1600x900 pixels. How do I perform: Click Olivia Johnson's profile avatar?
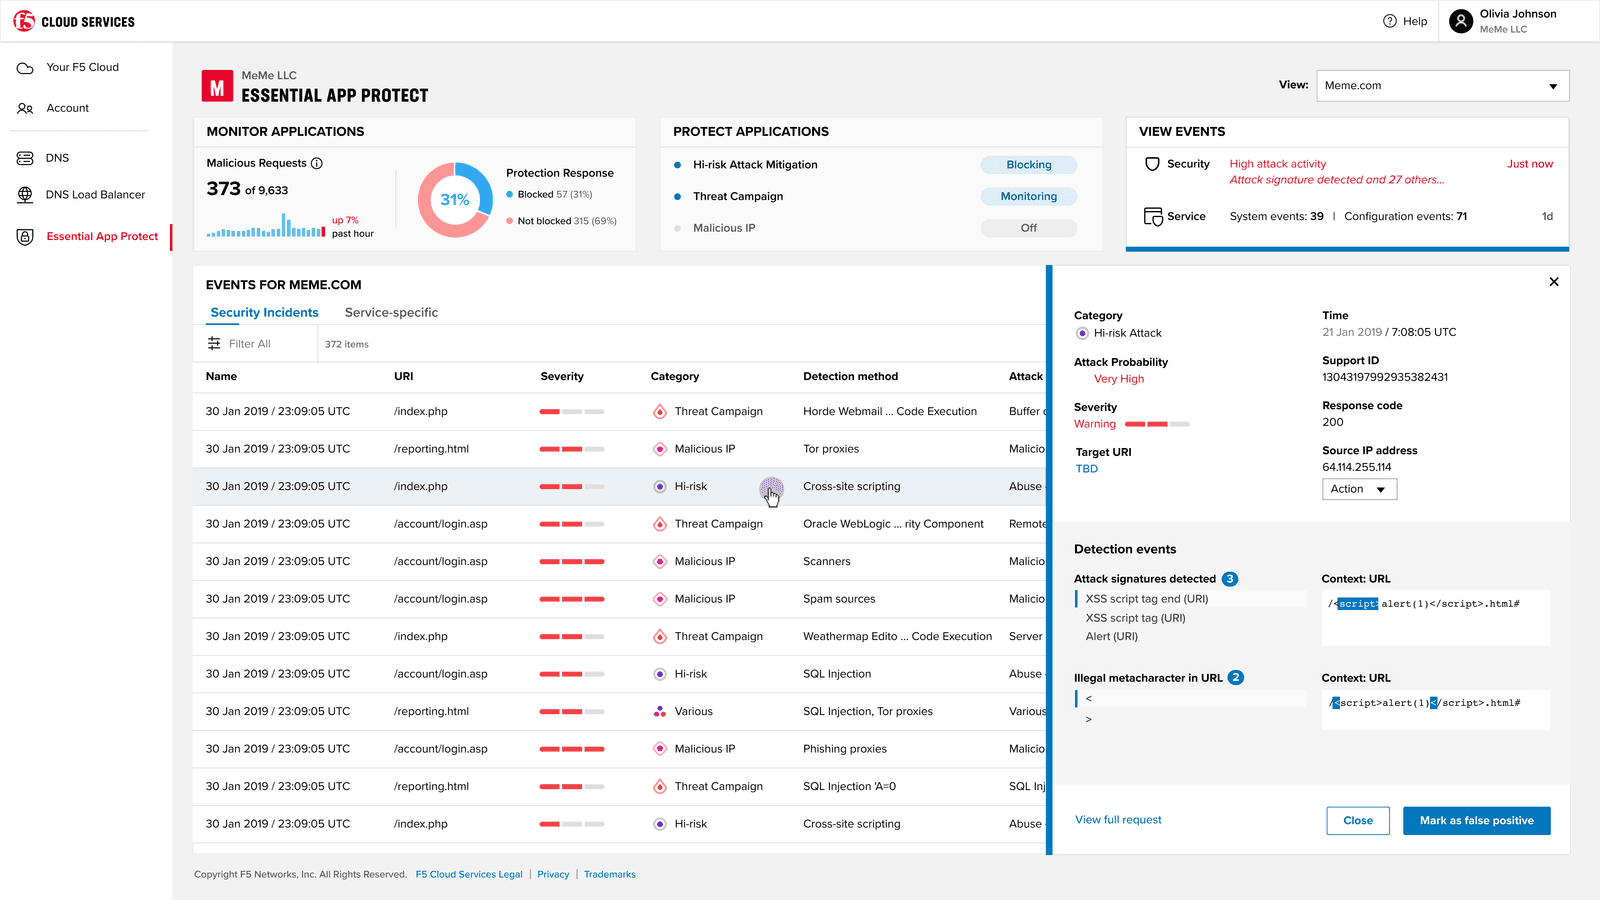(x=1460, y=20)
